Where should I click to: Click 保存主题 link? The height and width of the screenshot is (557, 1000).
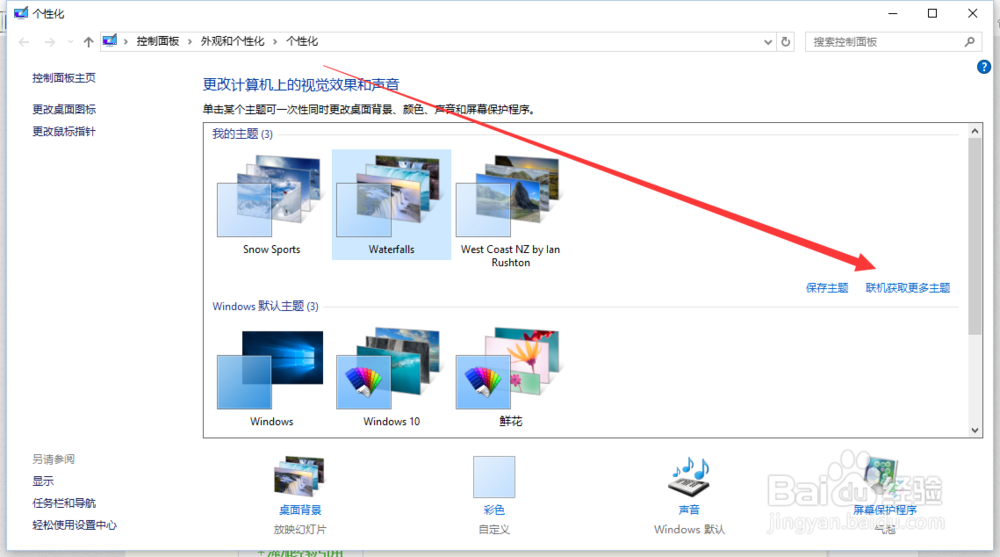827,288
